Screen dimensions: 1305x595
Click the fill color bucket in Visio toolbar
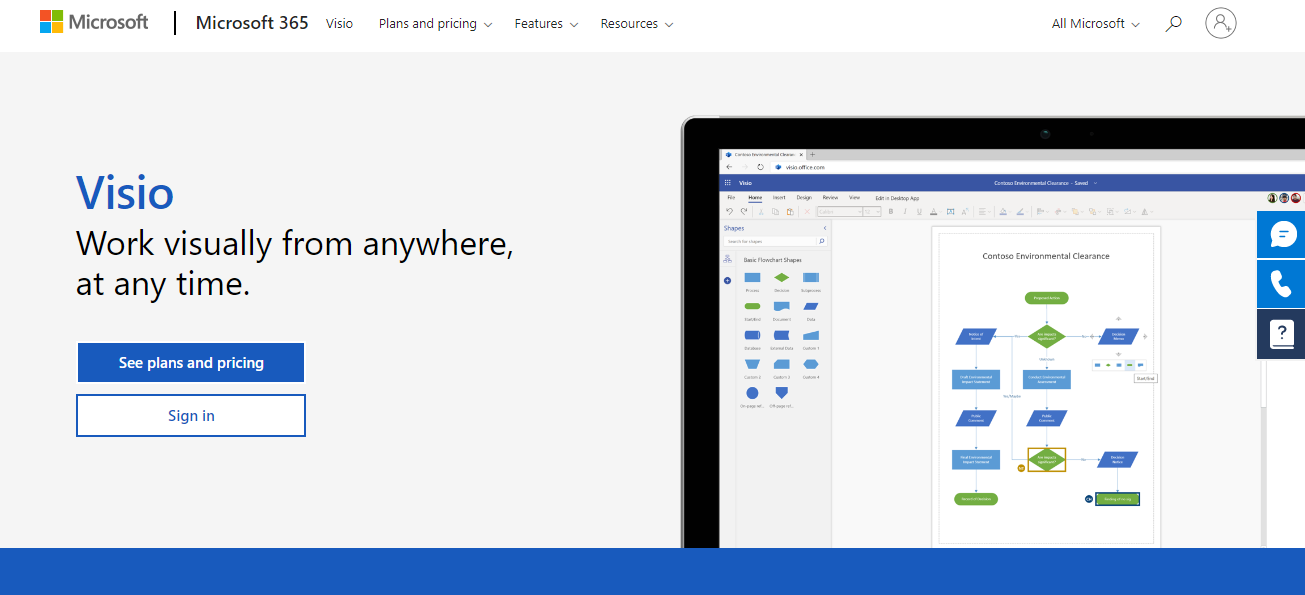point(1003,211)
